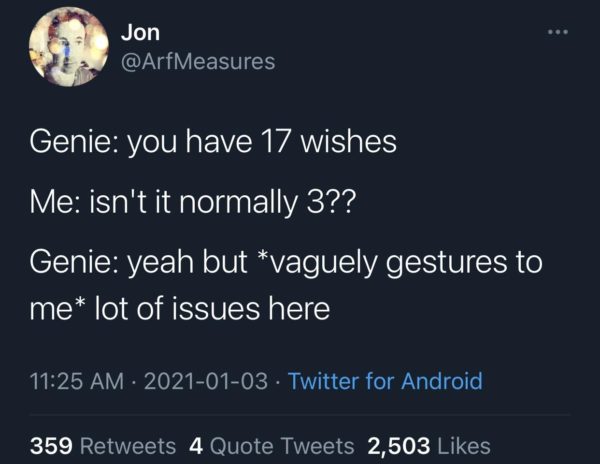Click the number 359 retweet count
This screenshot has height=464, width=600.
[x=50, y=444]
